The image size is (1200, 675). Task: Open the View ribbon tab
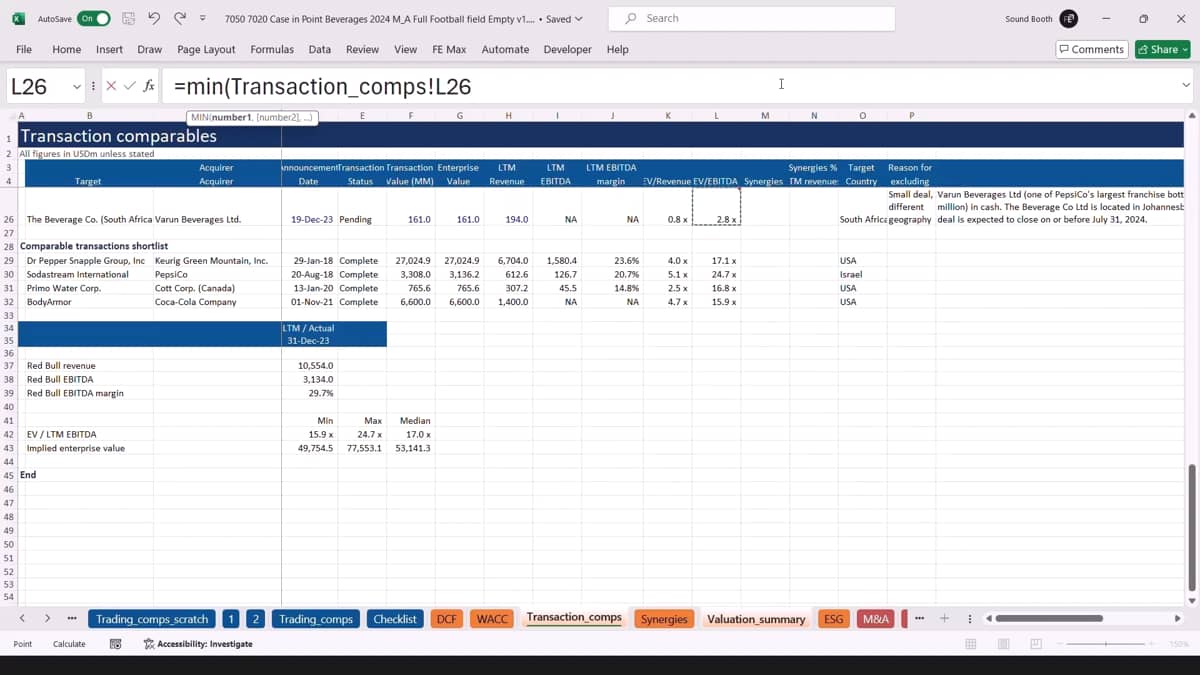tap(405, 49)
